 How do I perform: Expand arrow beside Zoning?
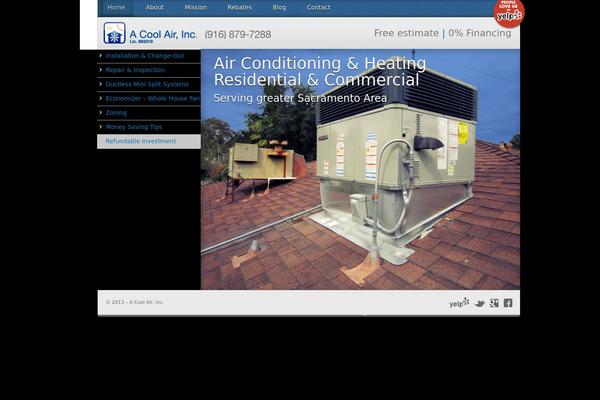coord(101,112)
